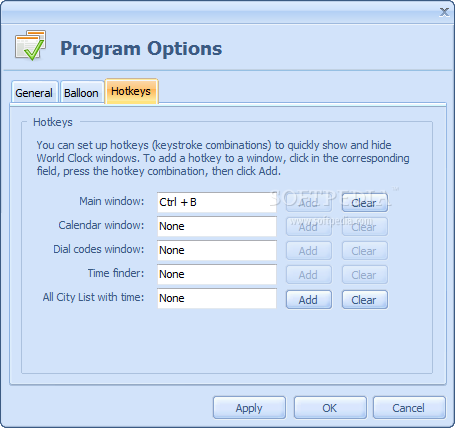Switch to the General tab
455x428 pixels.
pyautogui.click(x=34, y=92)
